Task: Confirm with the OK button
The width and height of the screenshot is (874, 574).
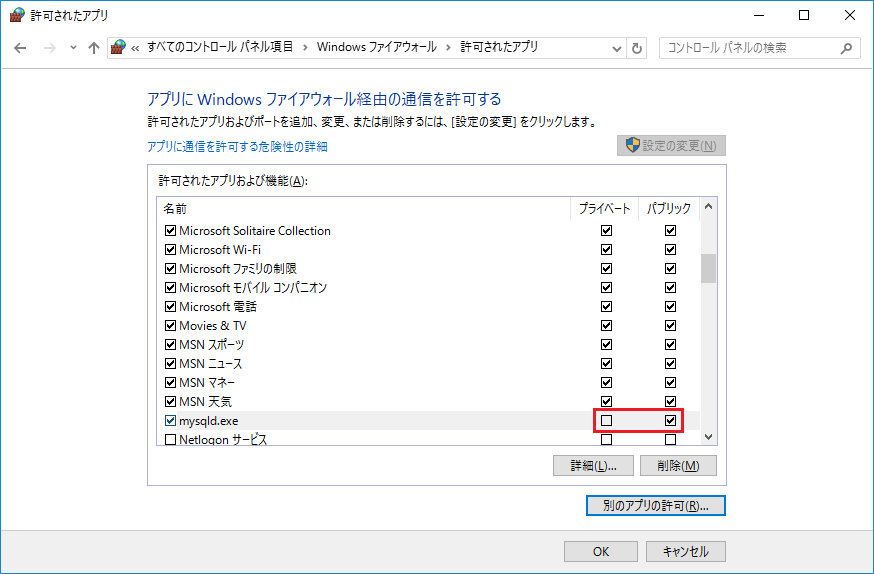Action: tap(600, 552)
